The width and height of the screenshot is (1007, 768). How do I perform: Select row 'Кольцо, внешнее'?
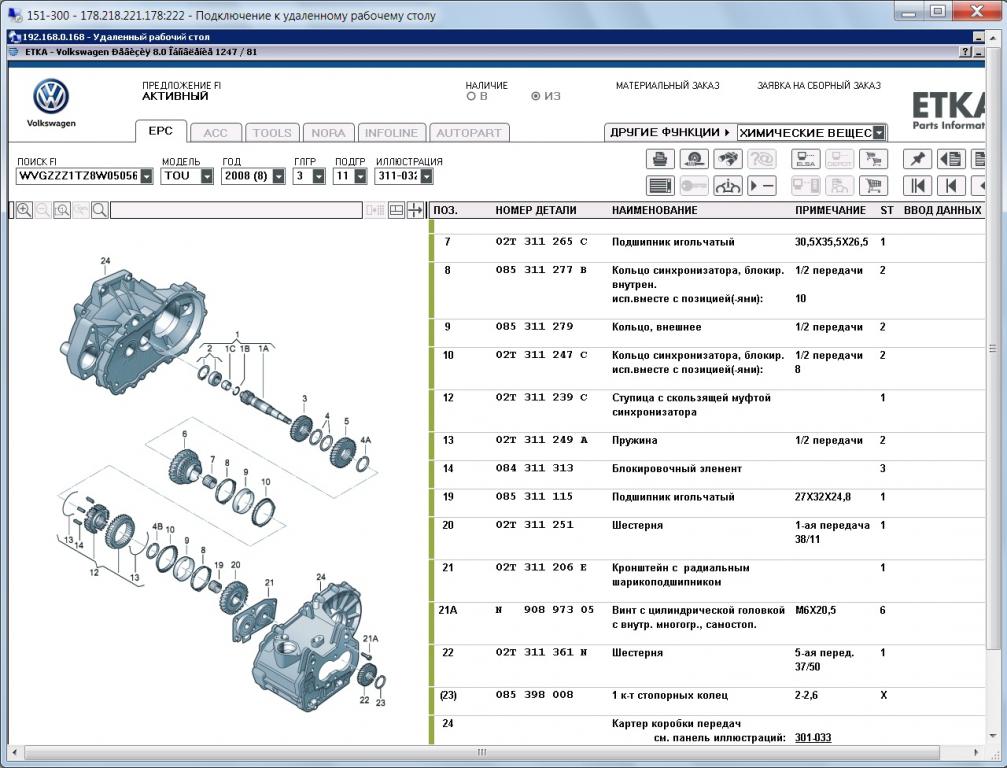(x=709, y=327)
